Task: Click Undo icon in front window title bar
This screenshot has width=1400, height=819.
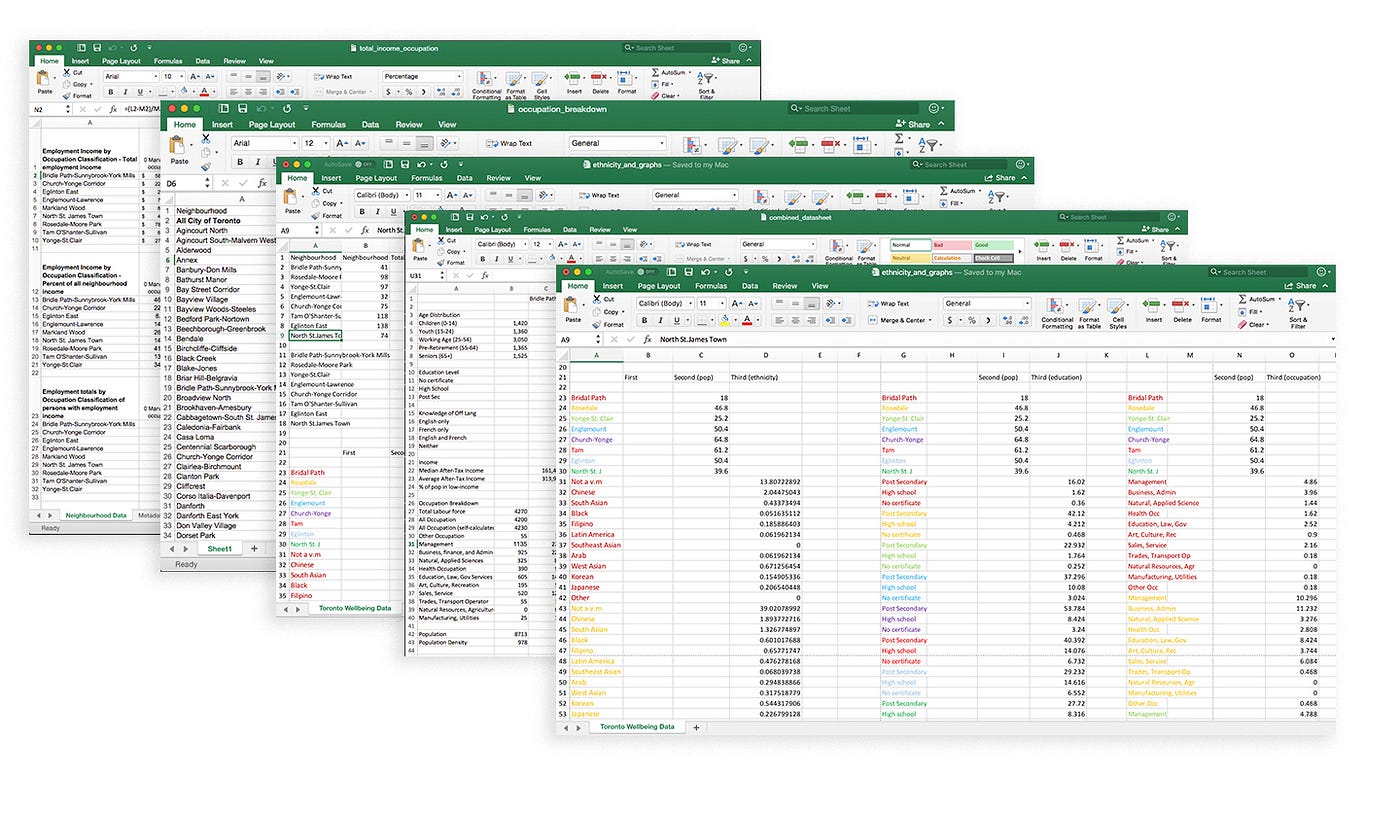Action: [x=705, y=272]
